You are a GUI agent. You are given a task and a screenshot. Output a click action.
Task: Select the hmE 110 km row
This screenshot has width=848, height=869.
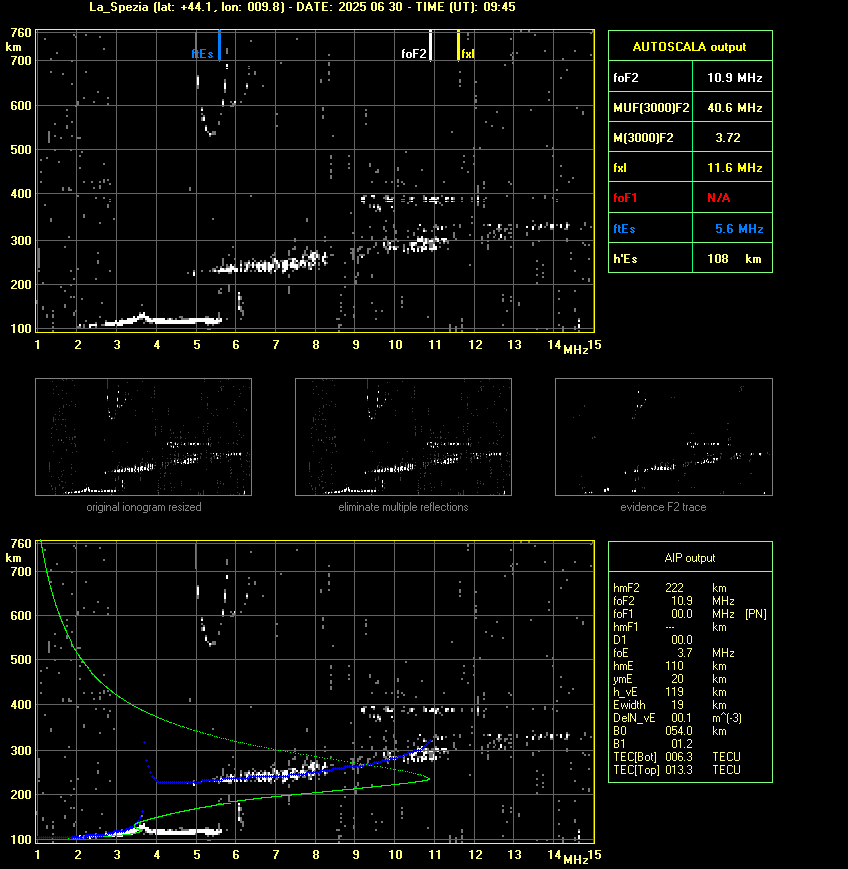(x=670, y=666)
